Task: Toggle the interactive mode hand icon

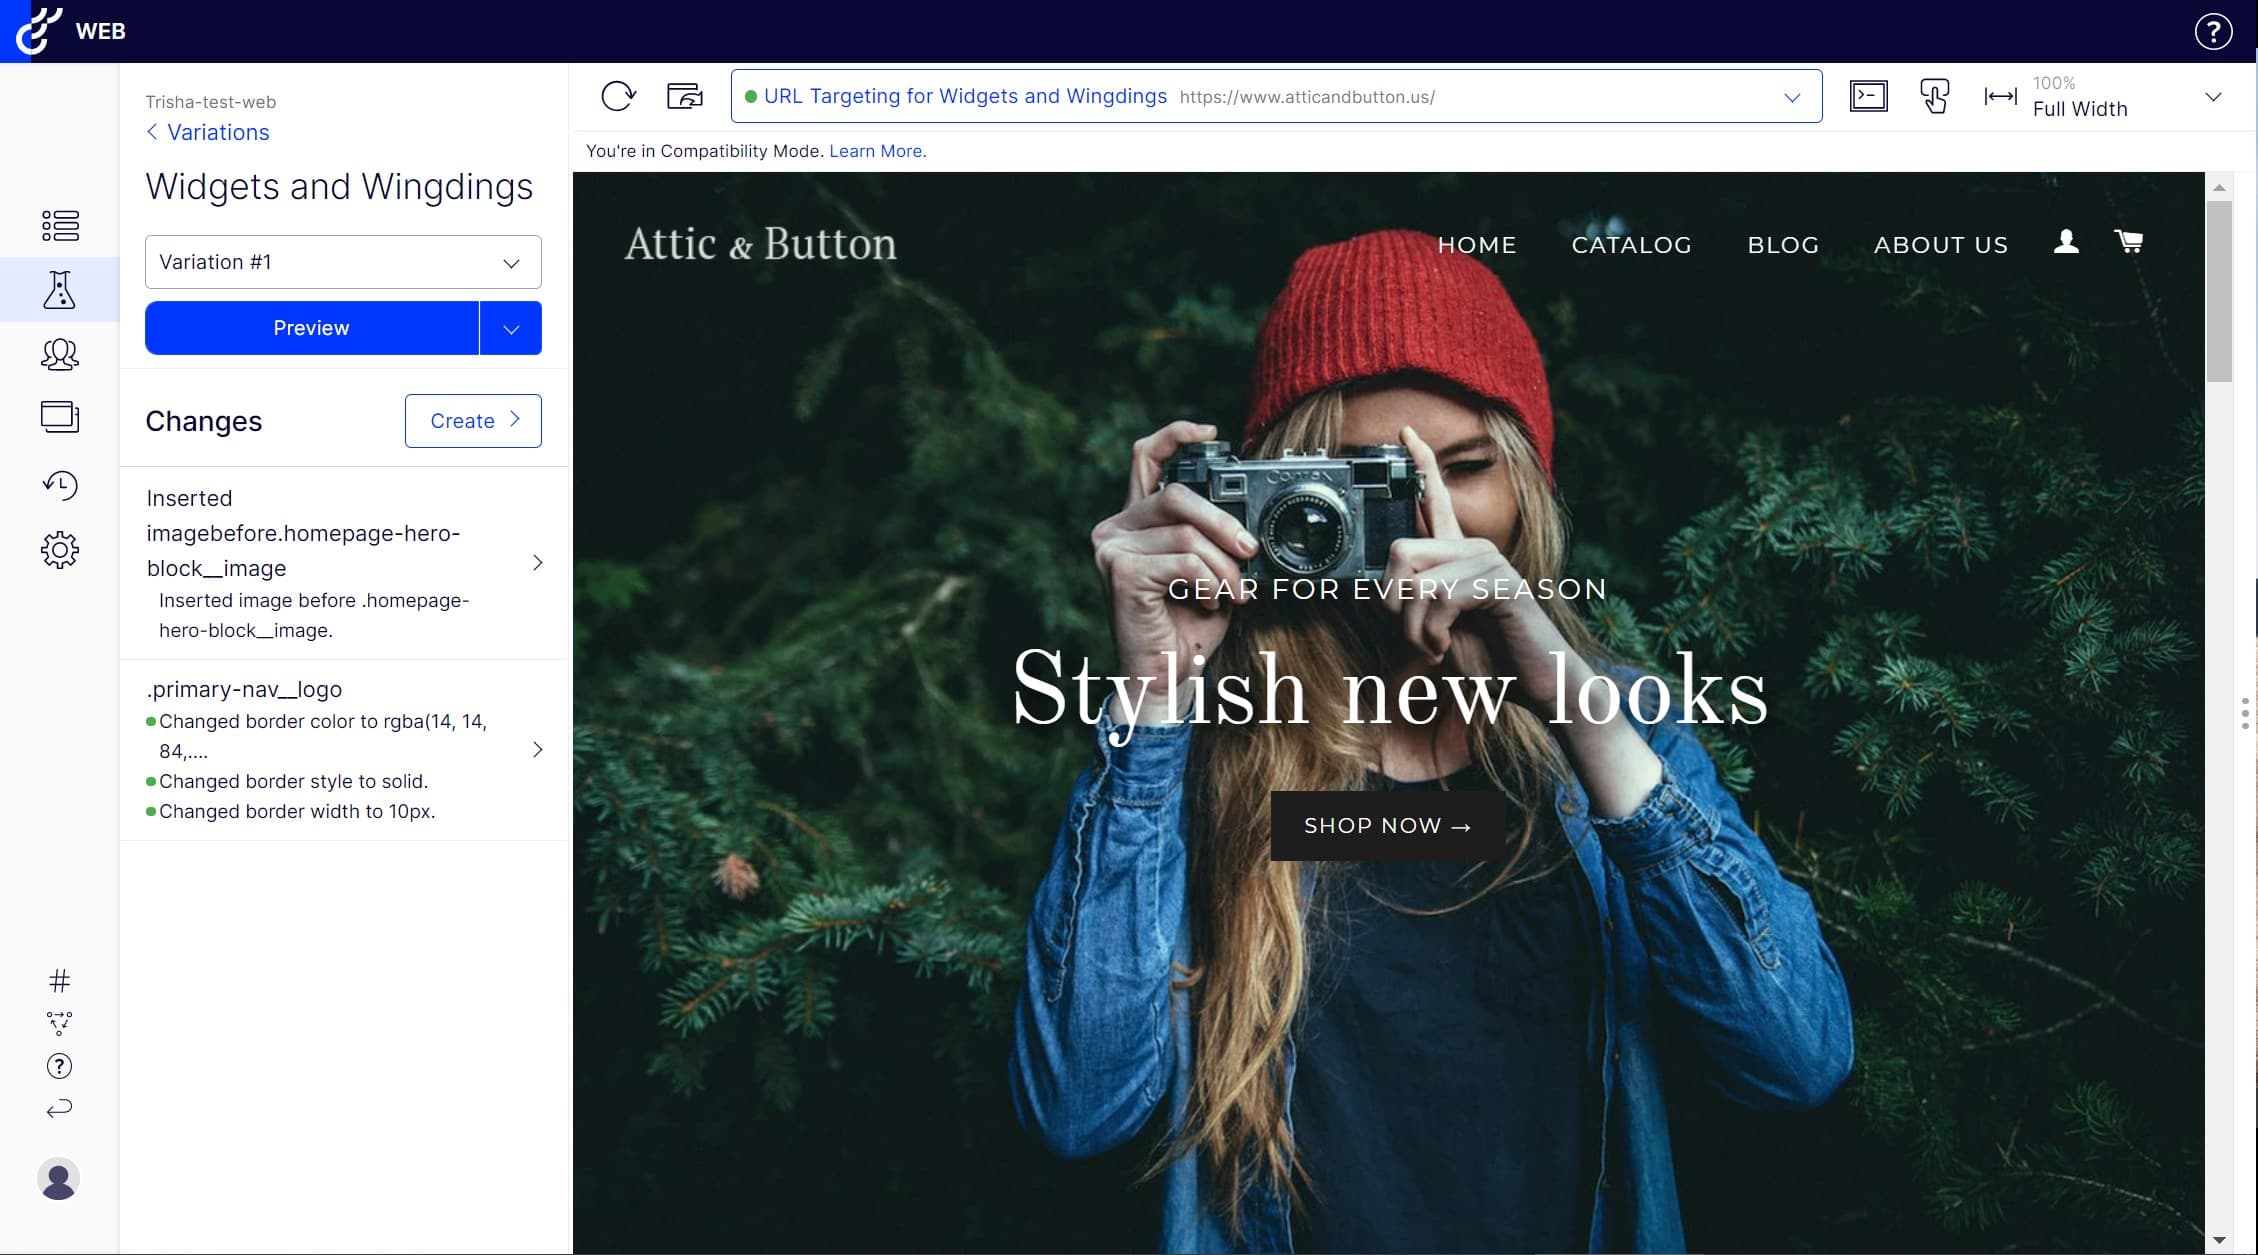Action: click(x=1934, y=96)
